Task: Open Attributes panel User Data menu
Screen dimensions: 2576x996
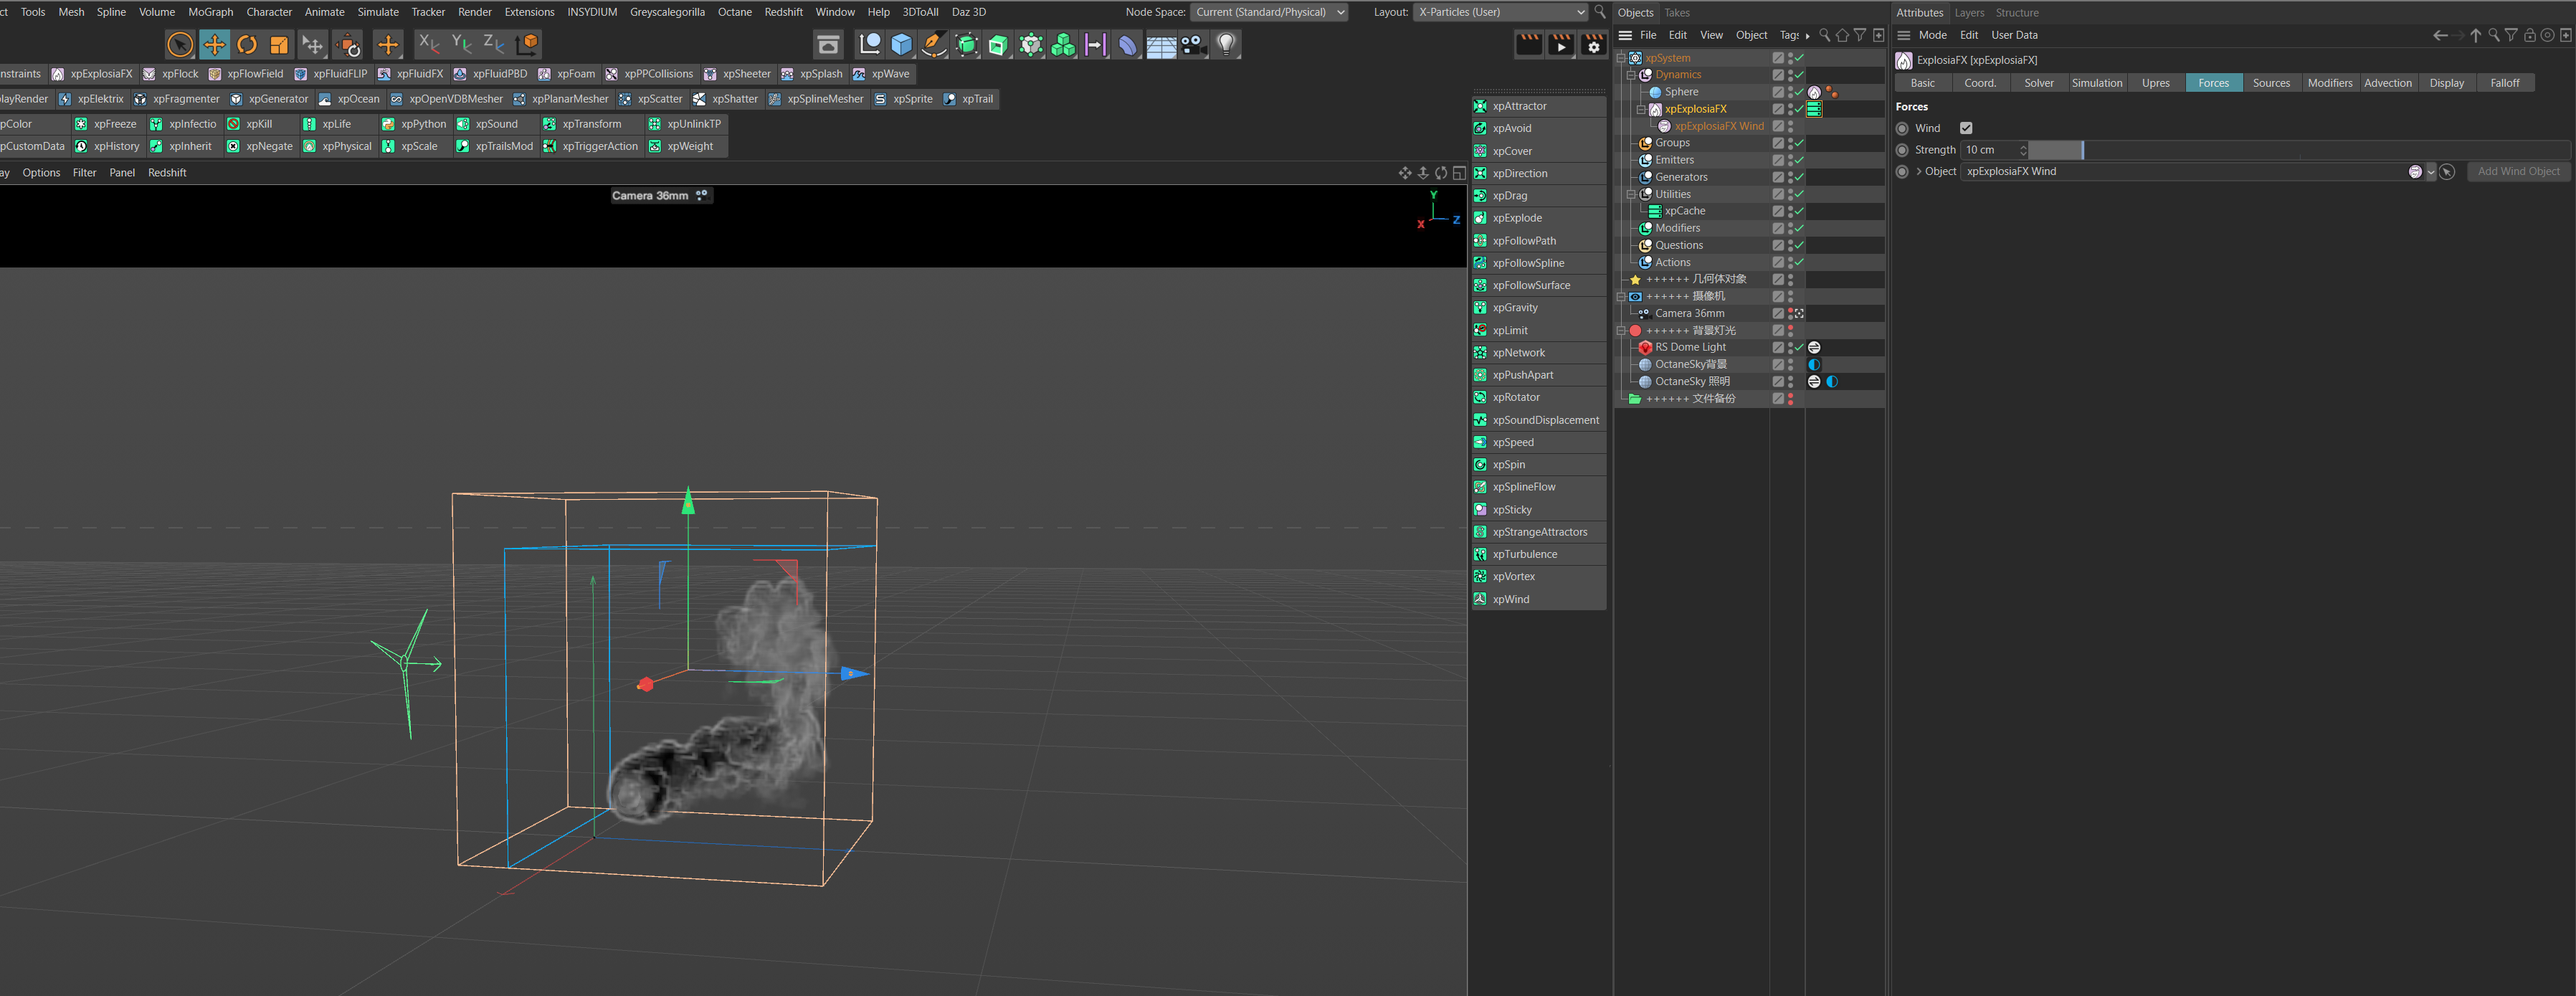Action: pyautogui.click(x=2014, y=35)
